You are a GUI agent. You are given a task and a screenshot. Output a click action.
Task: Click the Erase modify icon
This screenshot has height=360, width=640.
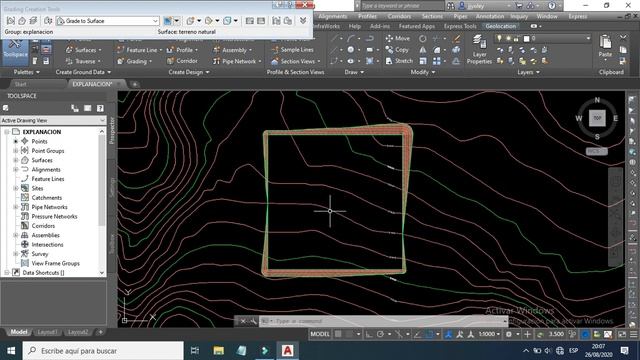pos(456,39)
